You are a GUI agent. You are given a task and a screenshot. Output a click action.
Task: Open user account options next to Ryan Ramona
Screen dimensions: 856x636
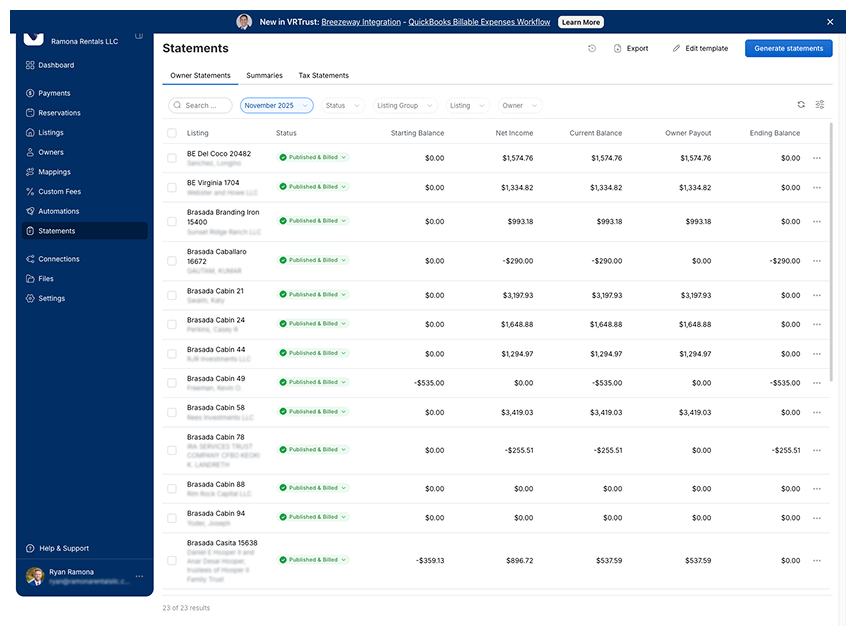tap(139, 576)
